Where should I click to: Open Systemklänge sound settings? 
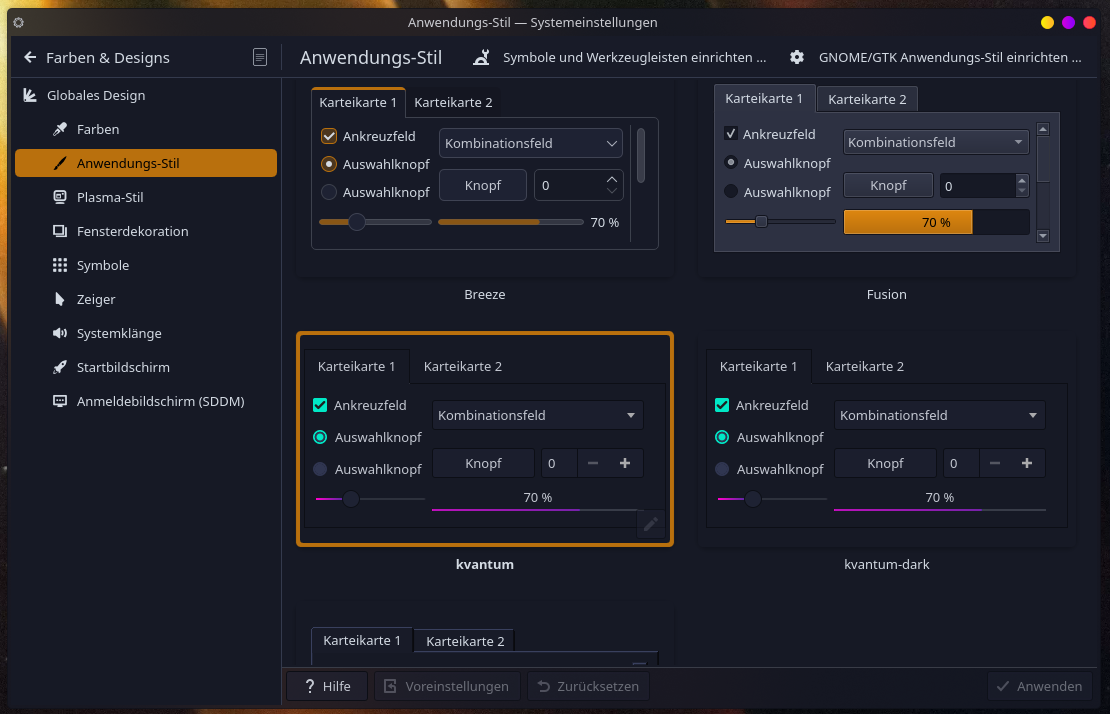[118, 333]
